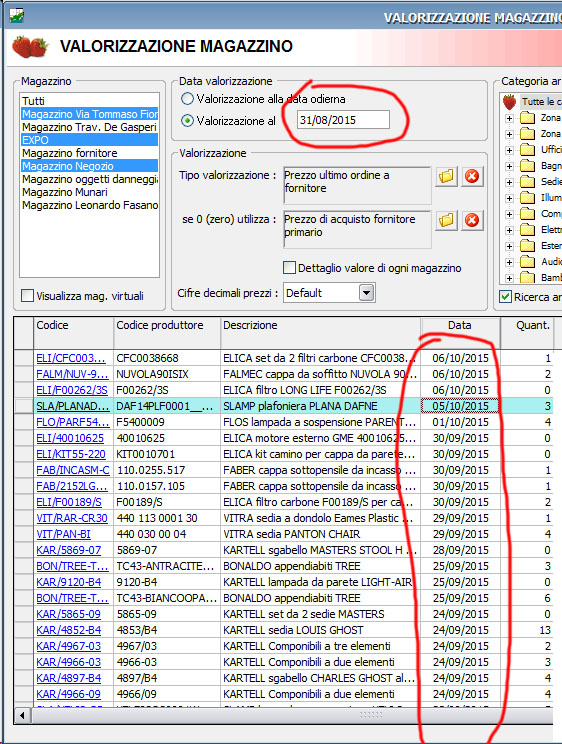The height and width of the screenshot is (744, 562).
Task: Open article link ELI/F00262/3S
Action: [x=72, y=390]
